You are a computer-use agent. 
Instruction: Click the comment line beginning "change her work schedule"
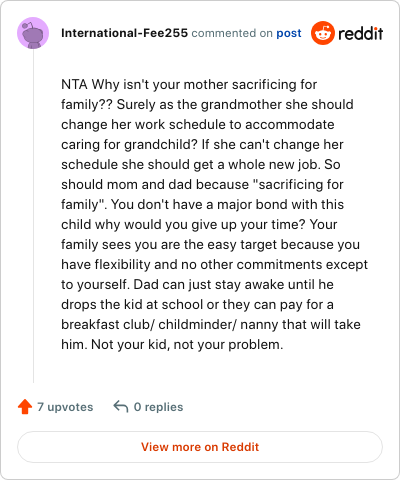click(x=198, y=125)
